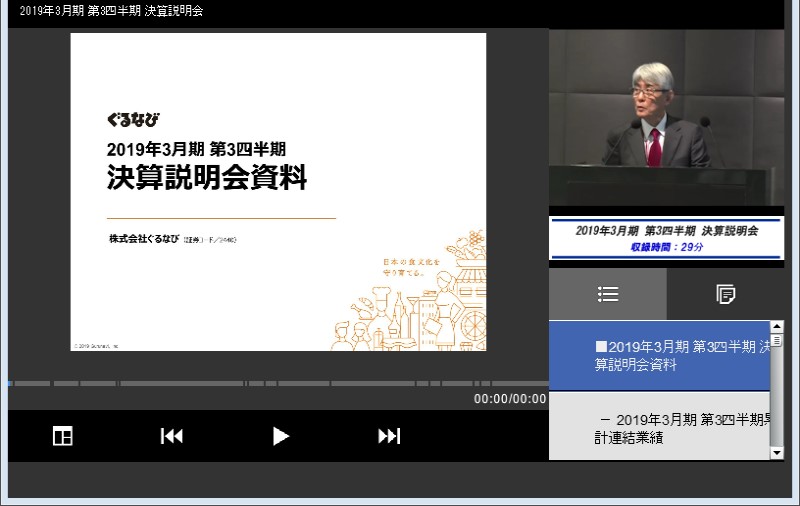Select chapter 2019年3月期 第3四半期 決算説明会資料
800x506 pixels.
point(659,356)
